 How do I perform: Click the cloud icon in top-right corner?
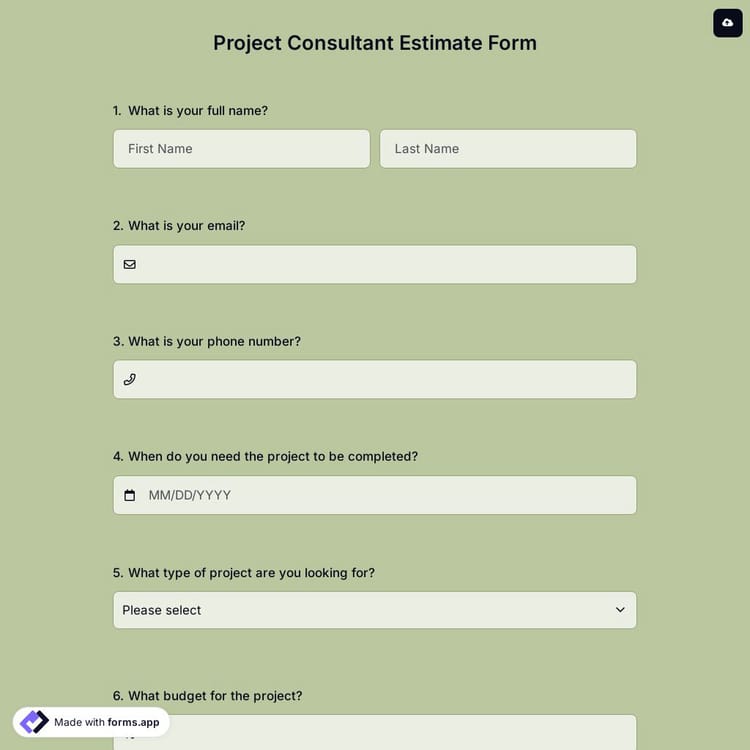pos(727,22)
